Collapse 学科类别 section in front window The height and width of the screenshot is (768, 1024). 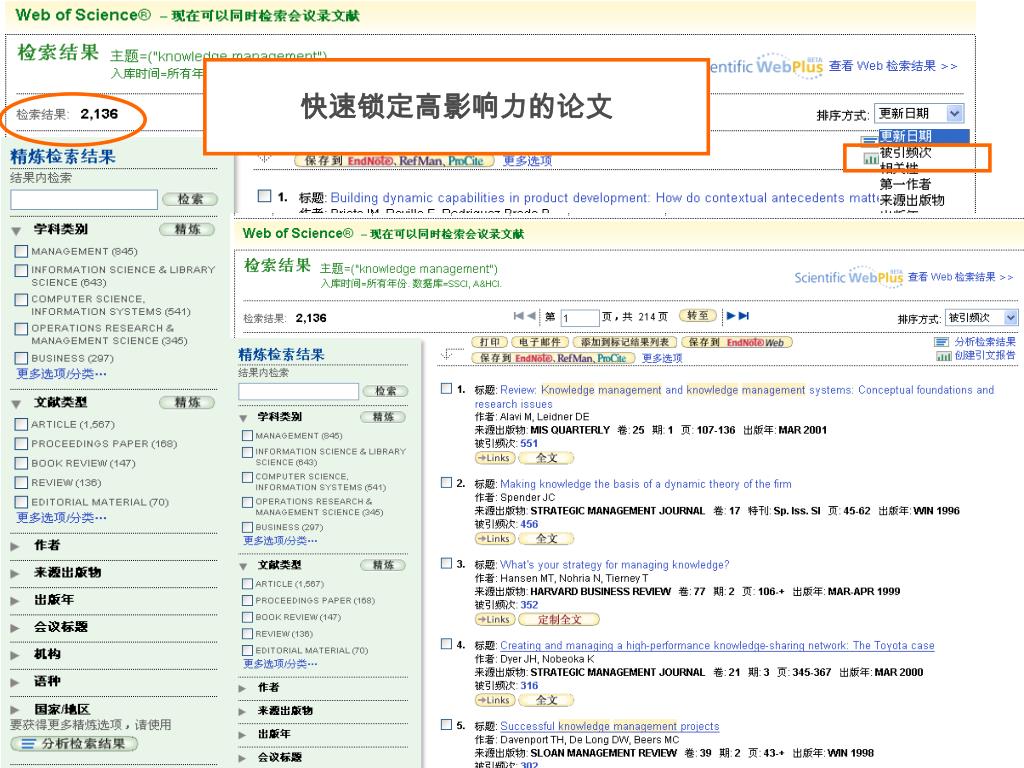[243, 418]
